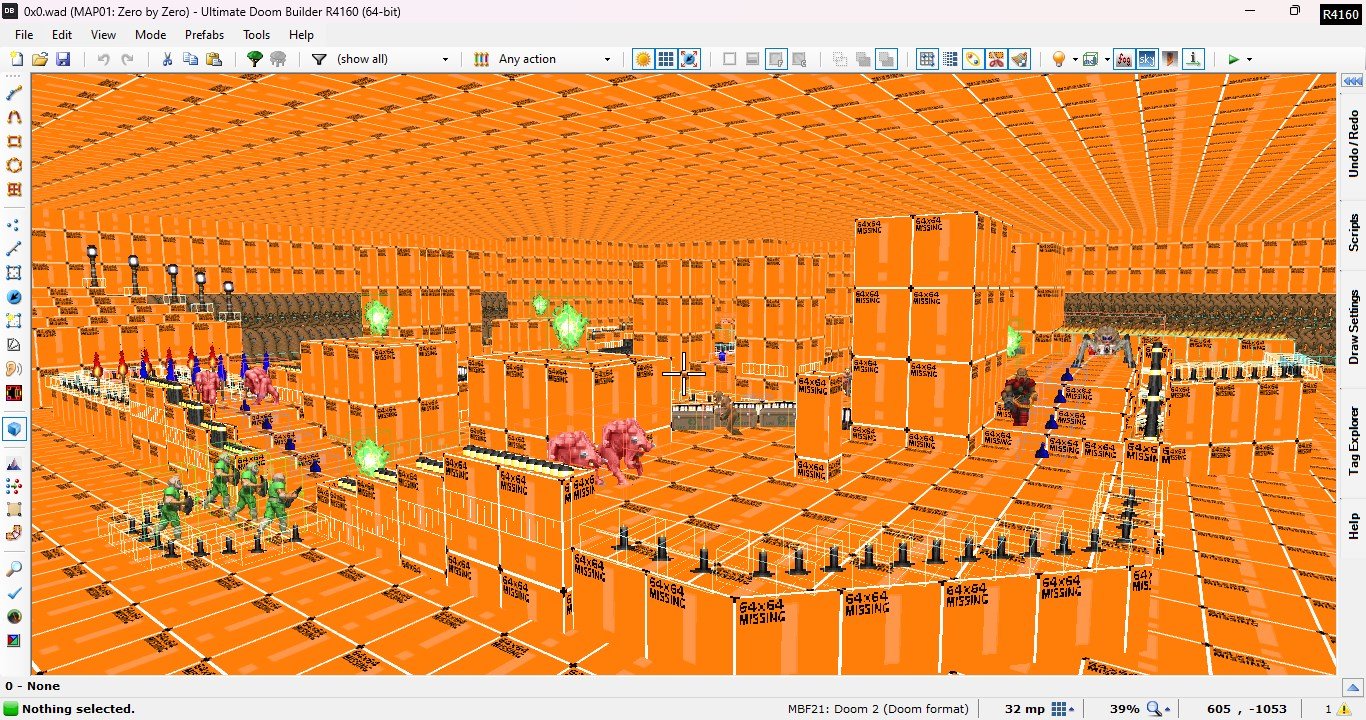Run Map Analysis with the checkmark icon
This screenshot has width=1366, height=720.
coord(14,592)
